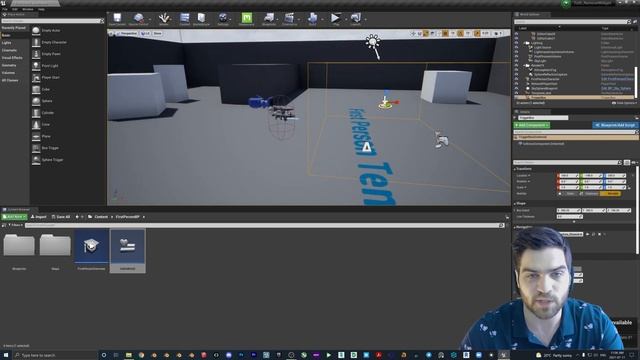Select Empty Character actor icon
The width and height of the screenshot is (640, 360).
point(36,42)
